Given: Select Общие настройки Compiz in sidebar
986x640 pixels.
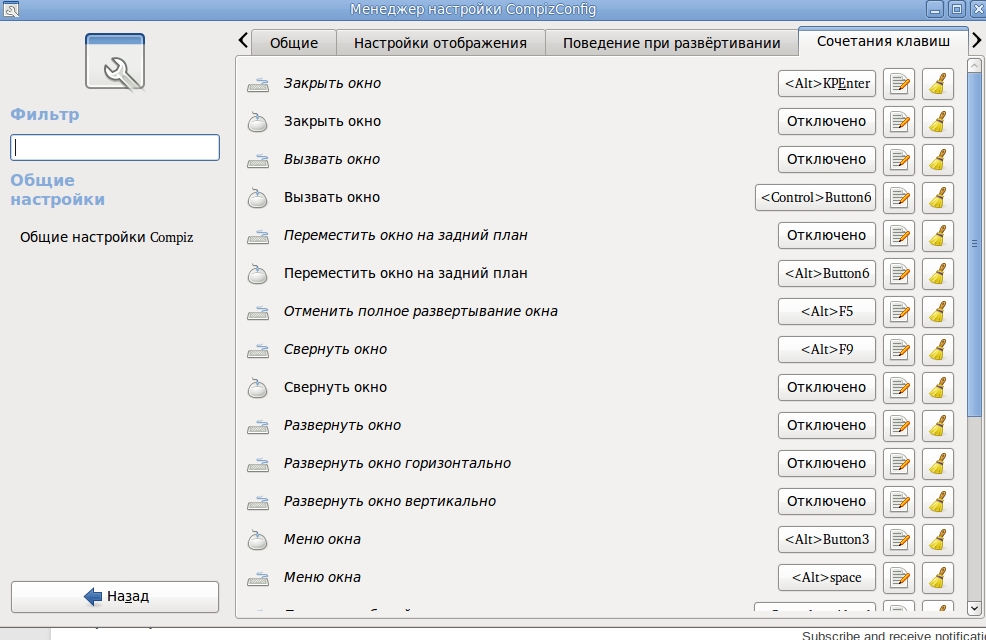Looking at the screenshot, I should coord(106,238).
